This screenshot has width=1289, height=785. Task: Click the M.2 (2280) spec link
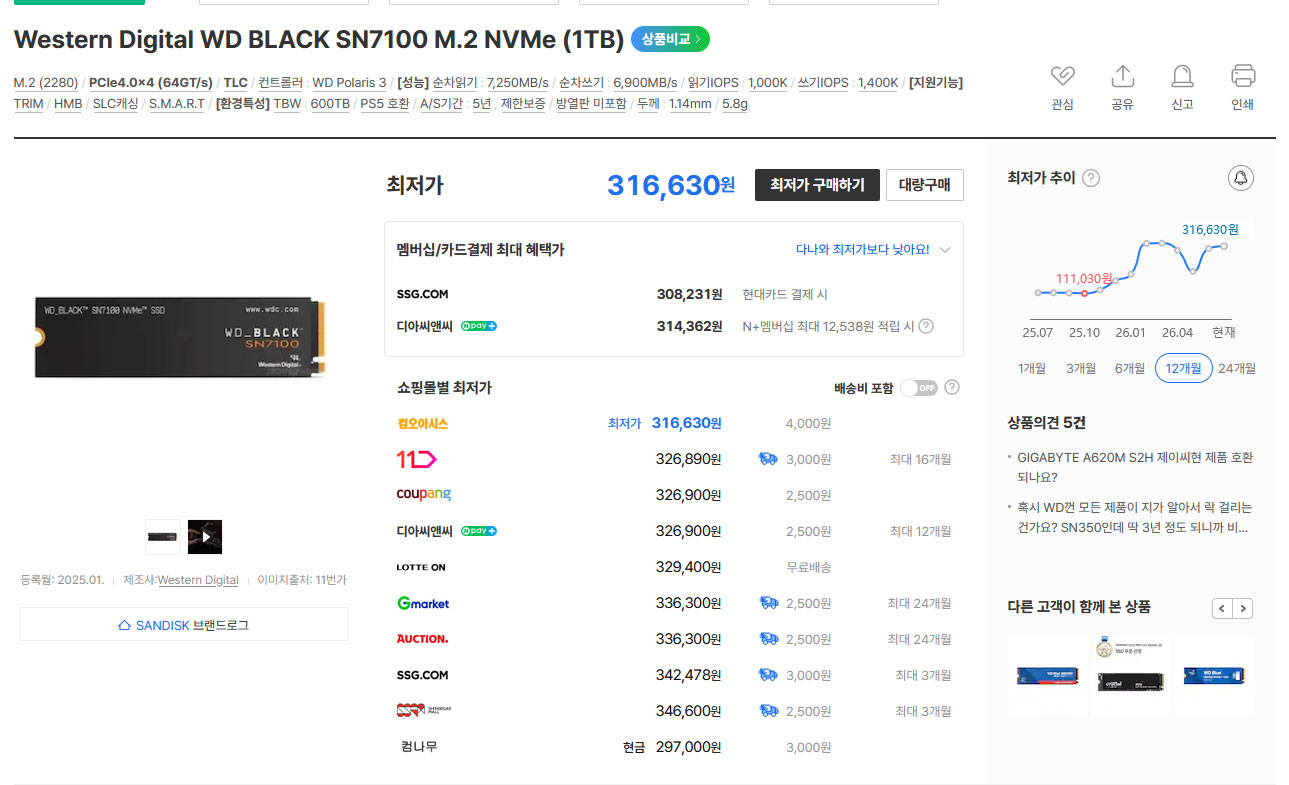[46, 82]
